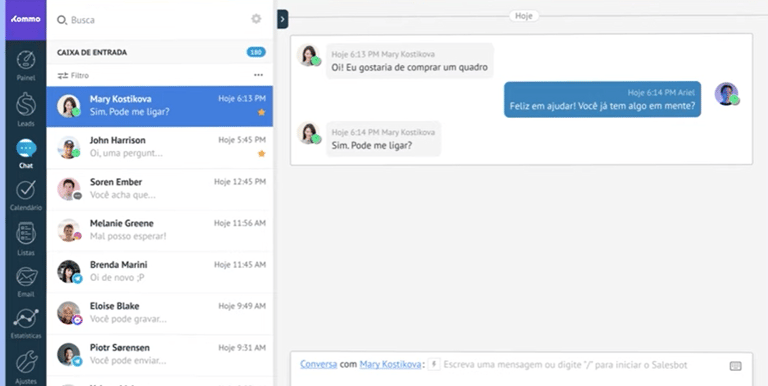Open inbox settings gear icon

pos(256,19)
